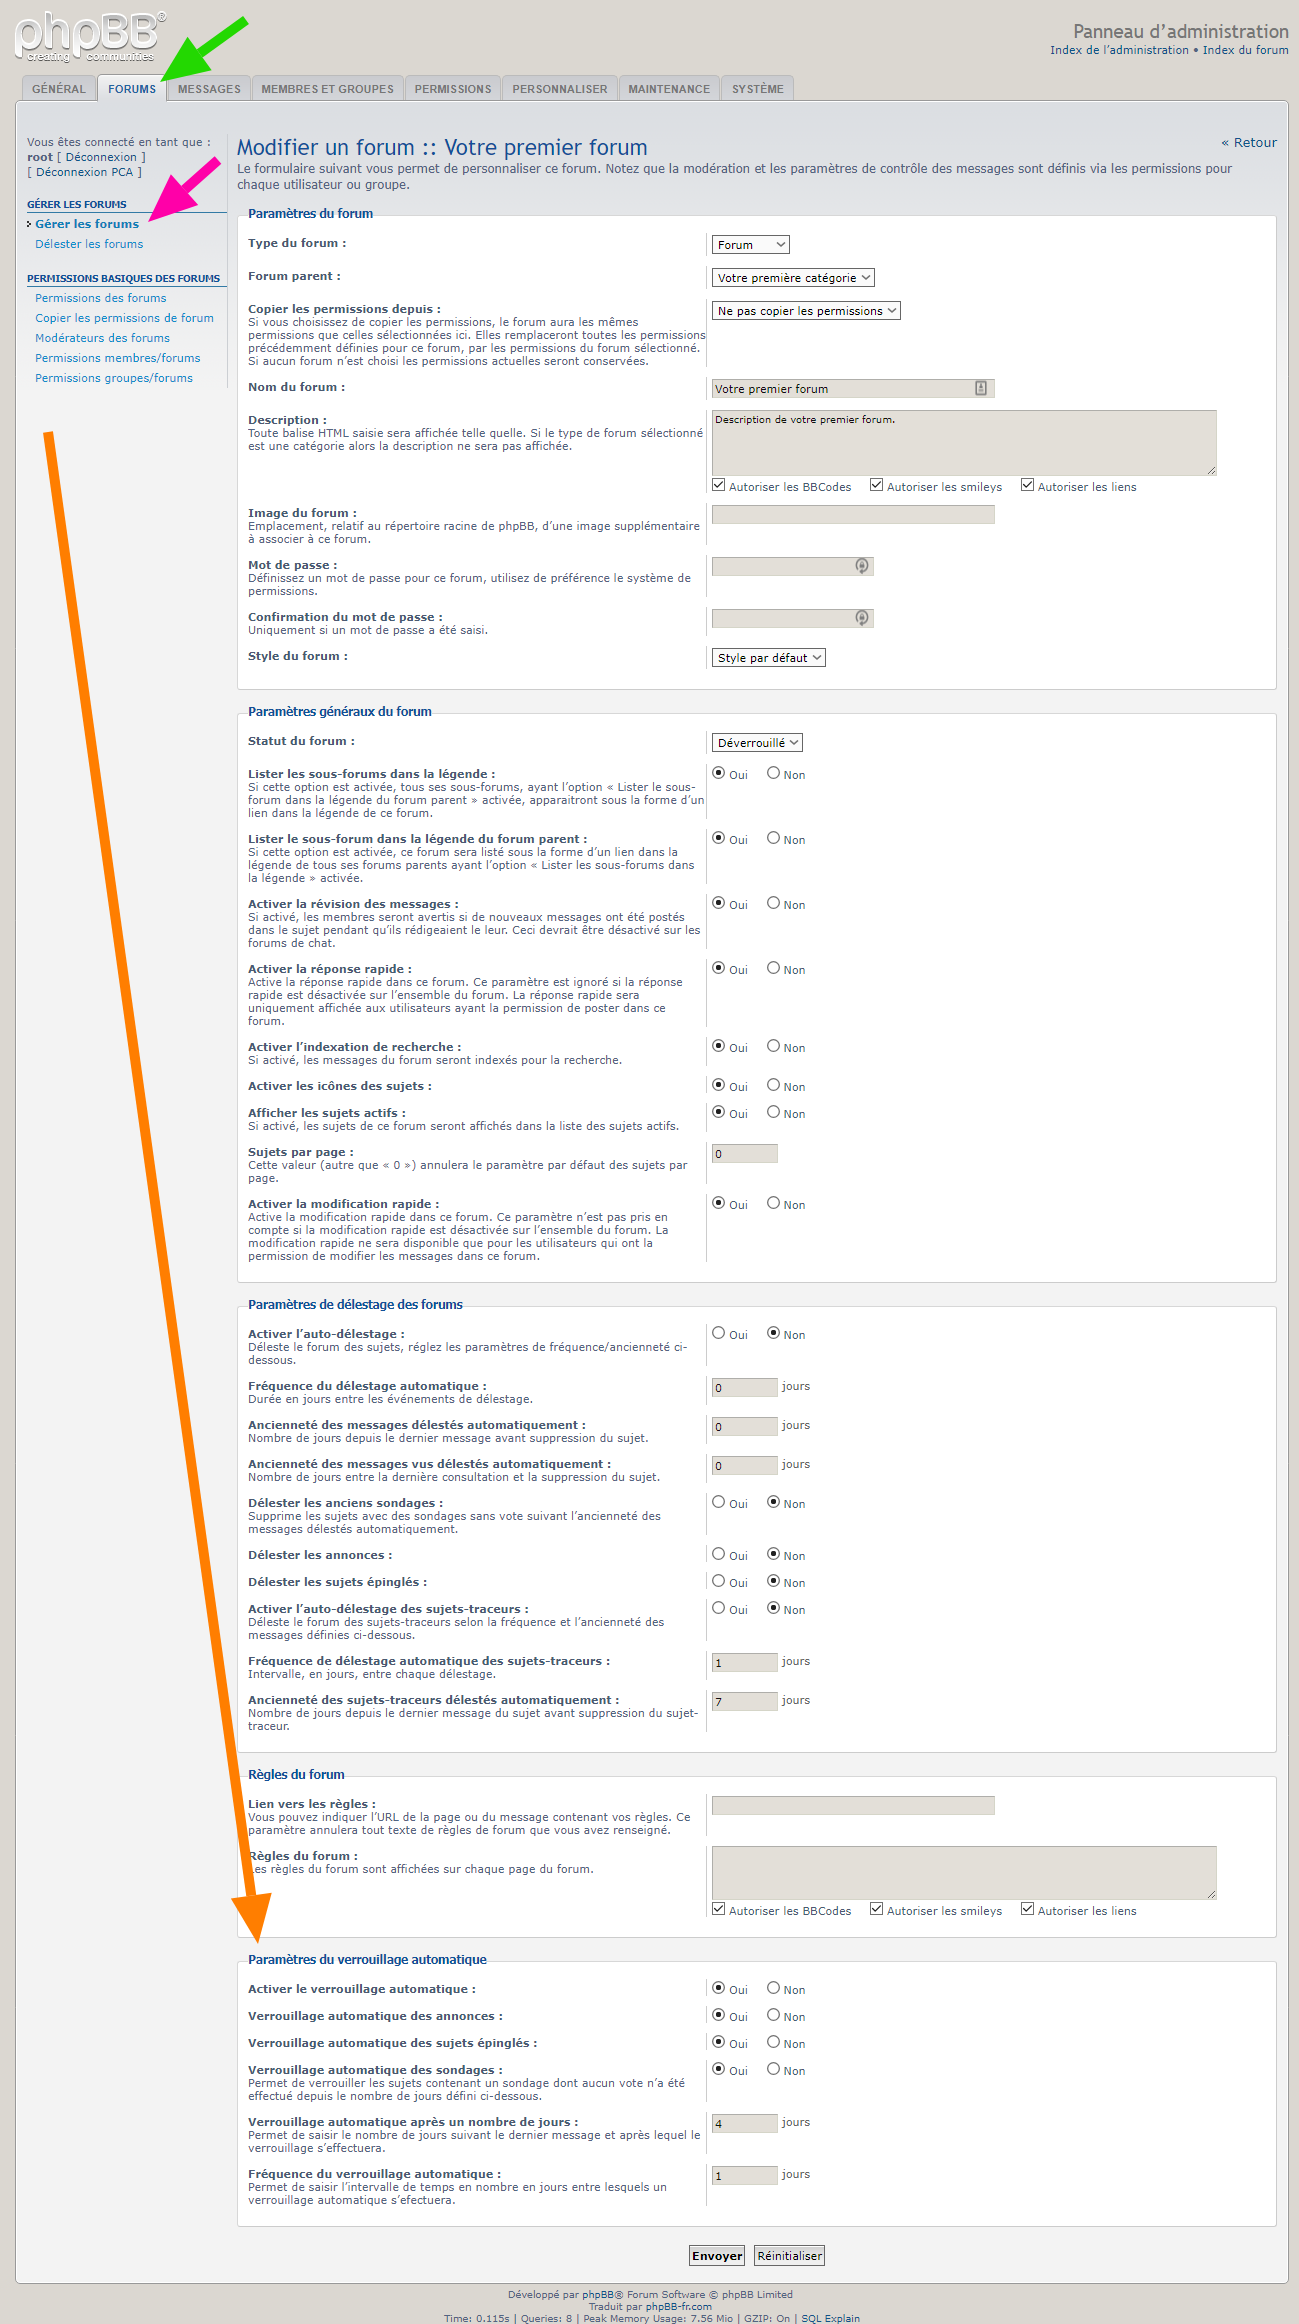Open the Statut du forum dropdown

[x=757, y=743]
